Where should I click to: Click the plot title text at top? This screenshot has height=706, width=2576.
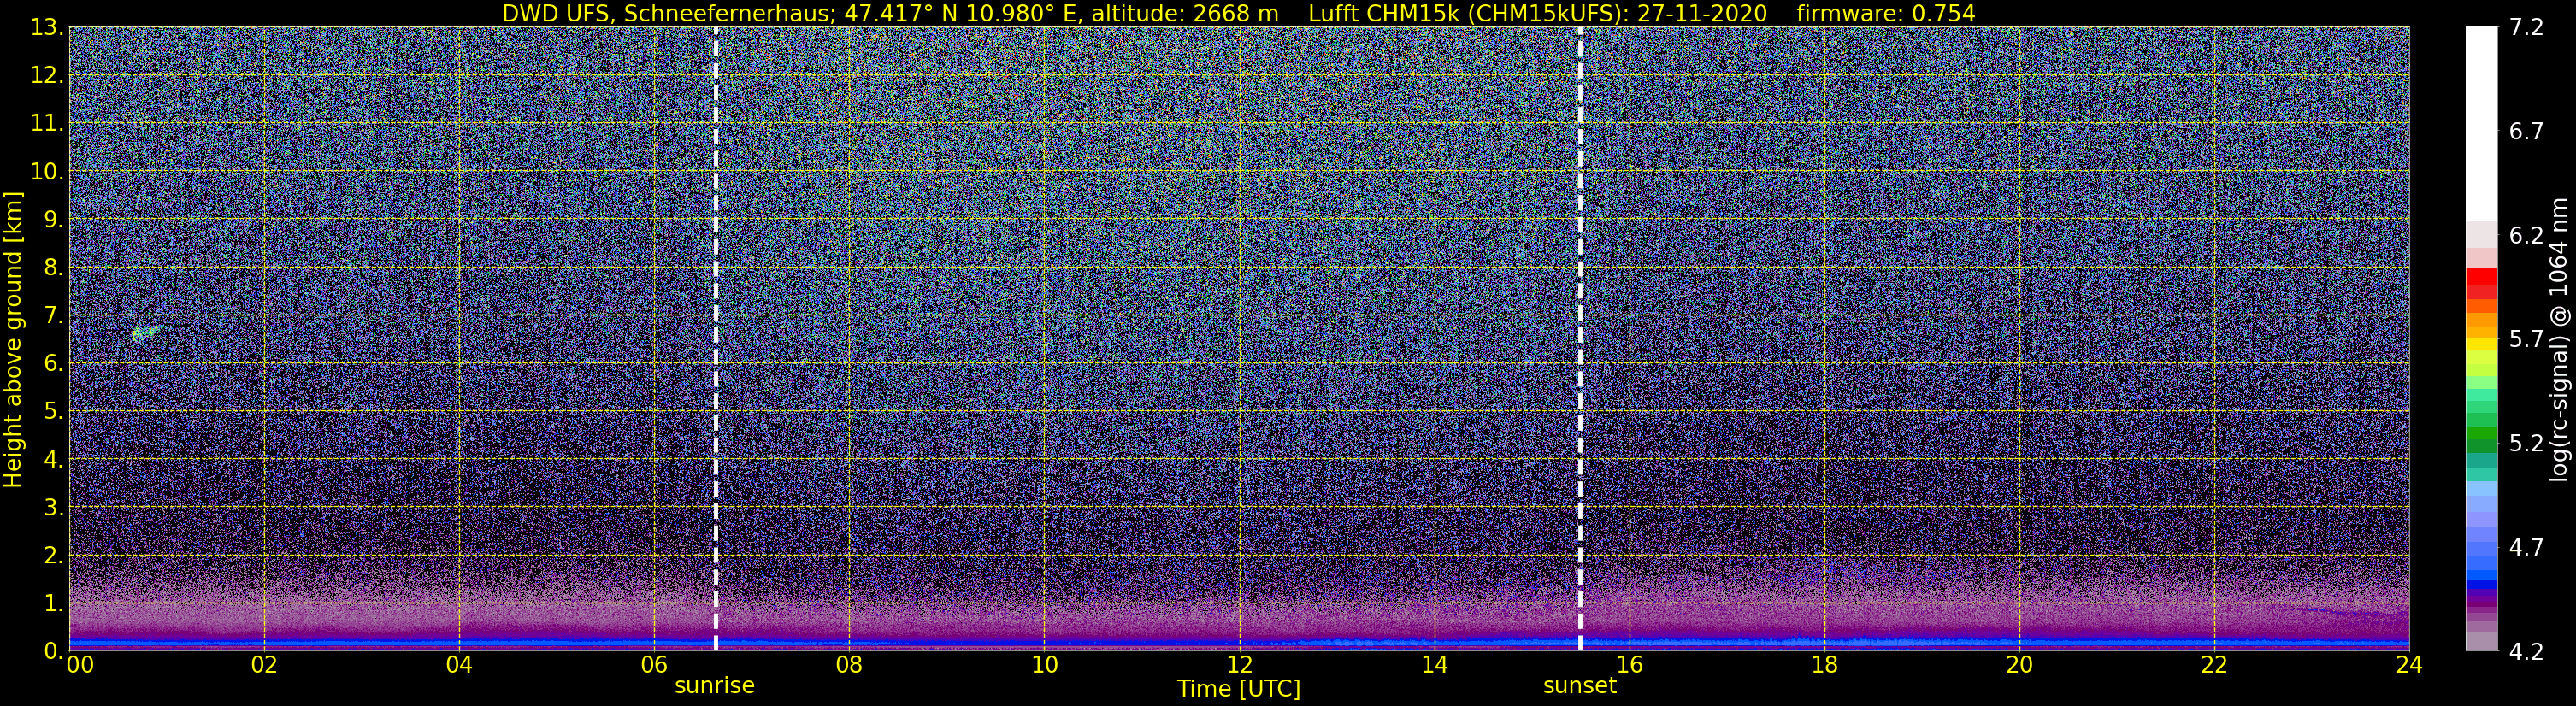pos(1238,13)
